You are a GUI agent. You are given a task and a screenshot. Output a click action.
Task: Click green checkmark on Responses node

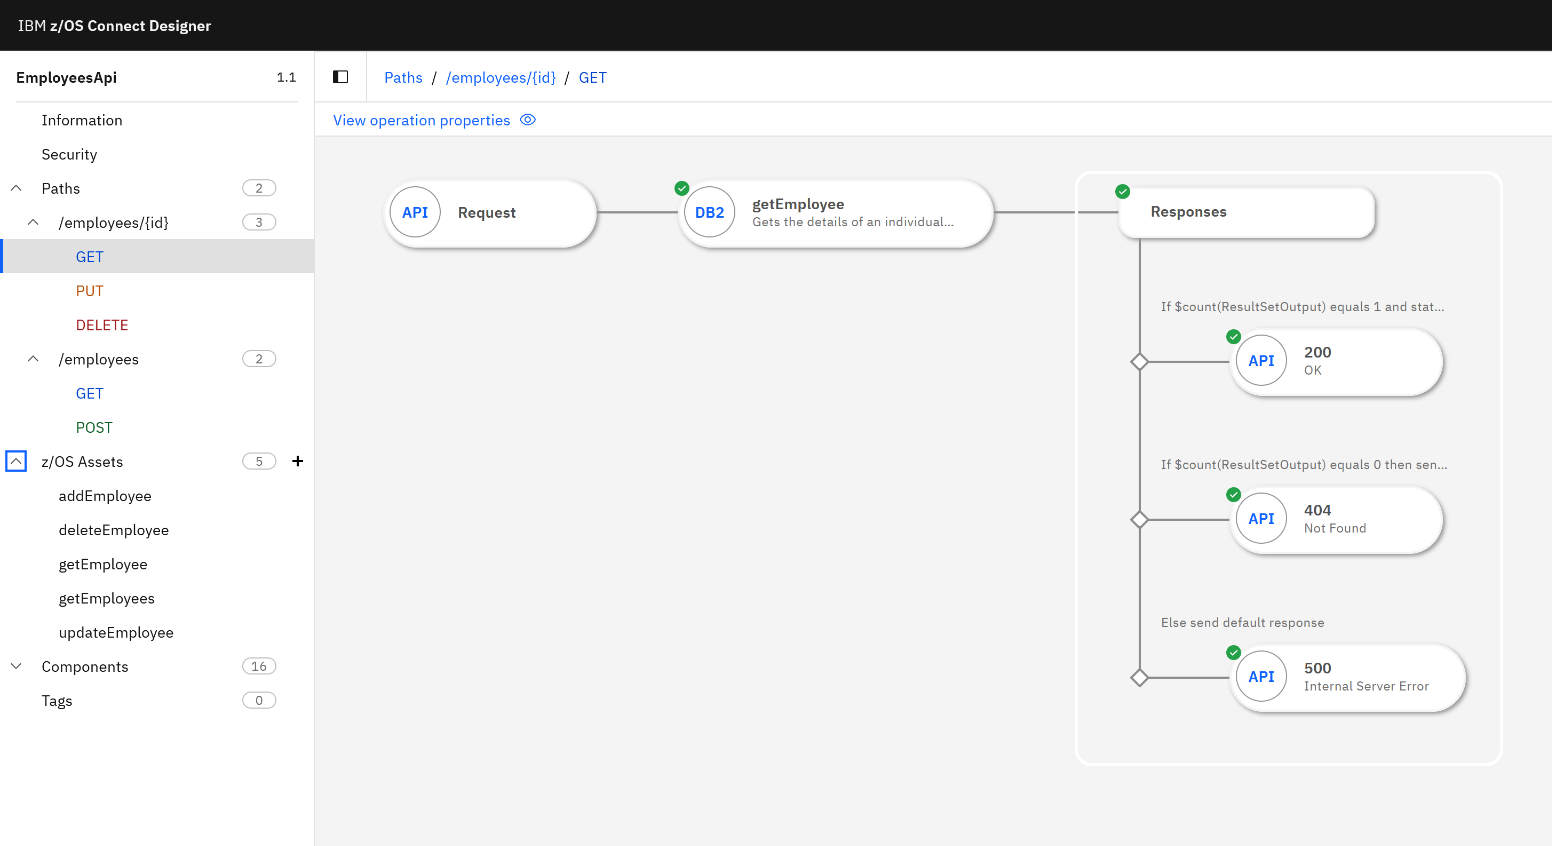click(1123, 191)
